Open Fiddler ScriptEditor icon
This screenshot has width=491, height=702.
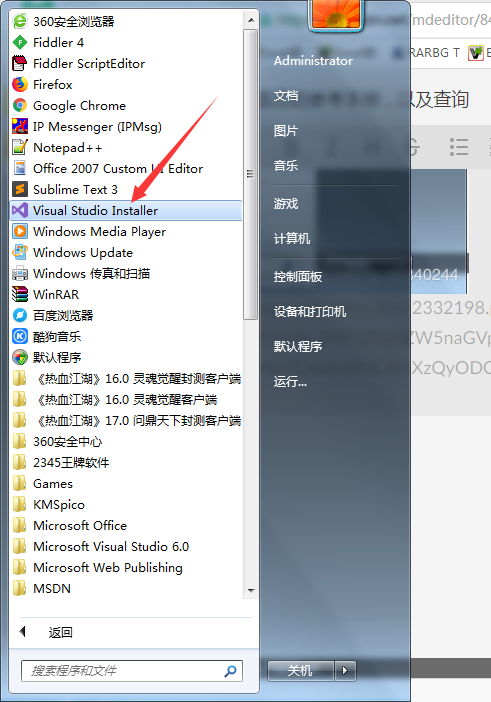click(20, 64)
